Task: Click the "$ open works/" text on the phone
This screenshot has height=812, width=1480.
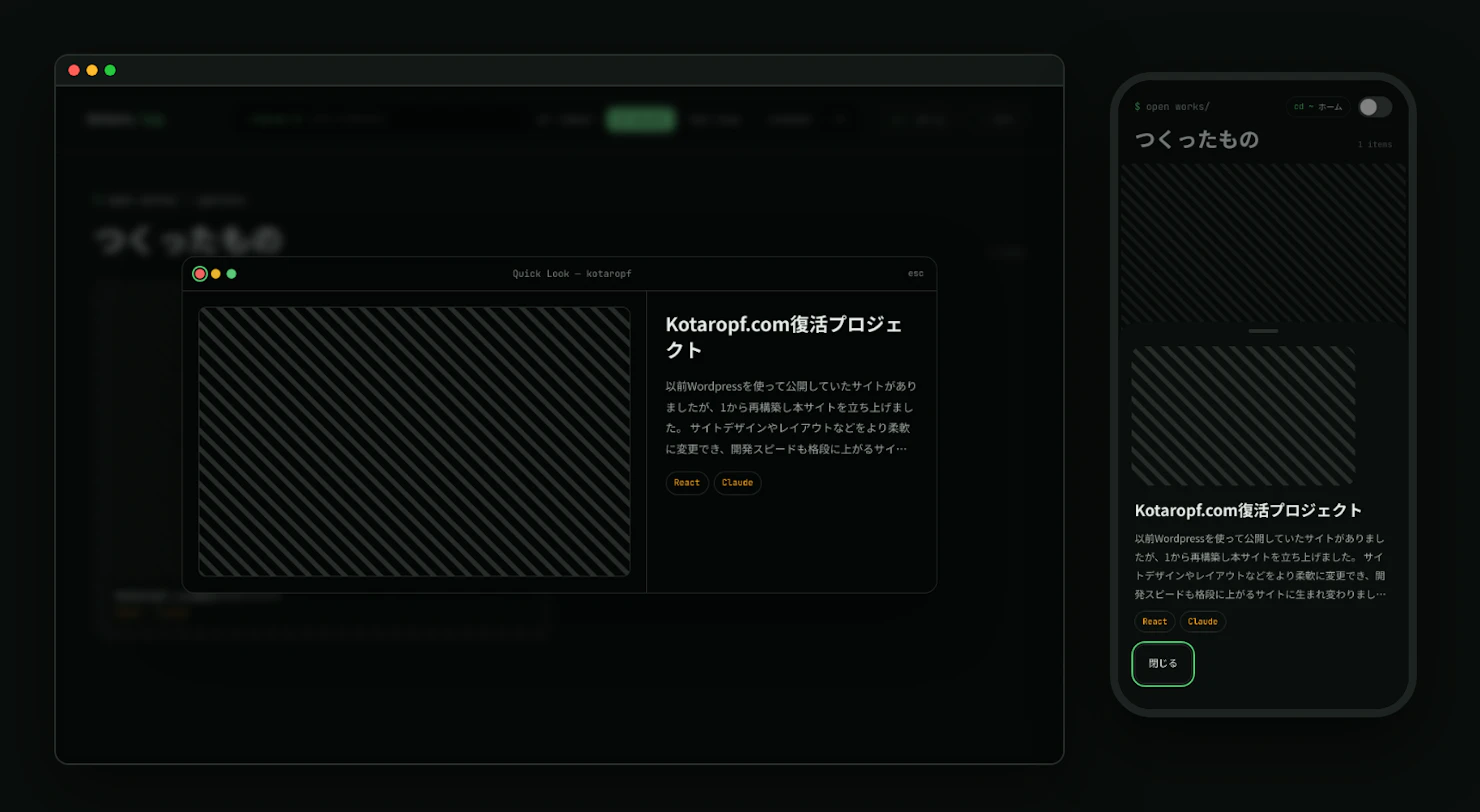Action: pos(1172,106)
